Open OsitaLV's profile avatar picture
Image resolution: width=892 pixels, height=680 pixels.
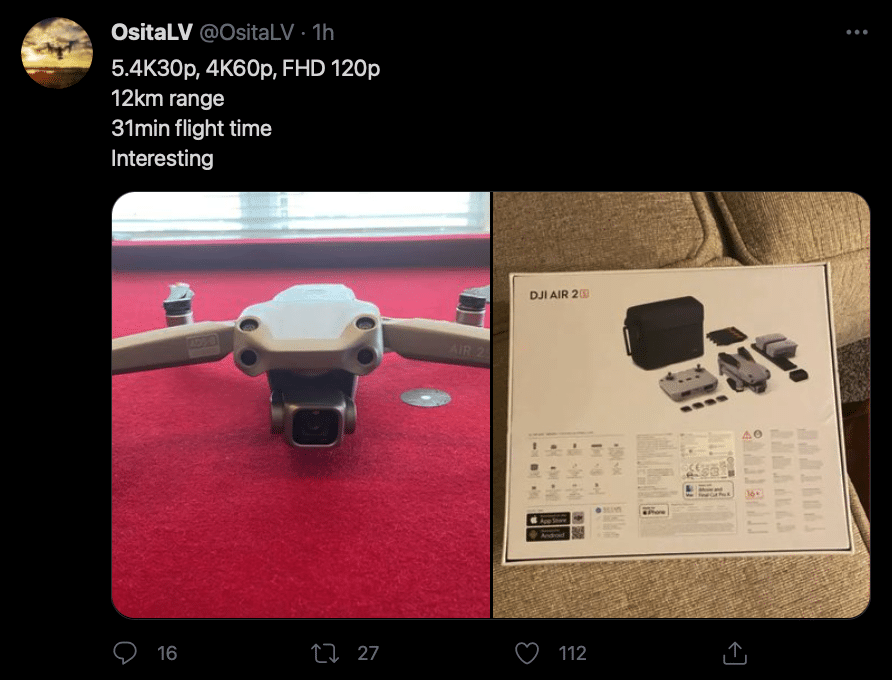point(57,53)
